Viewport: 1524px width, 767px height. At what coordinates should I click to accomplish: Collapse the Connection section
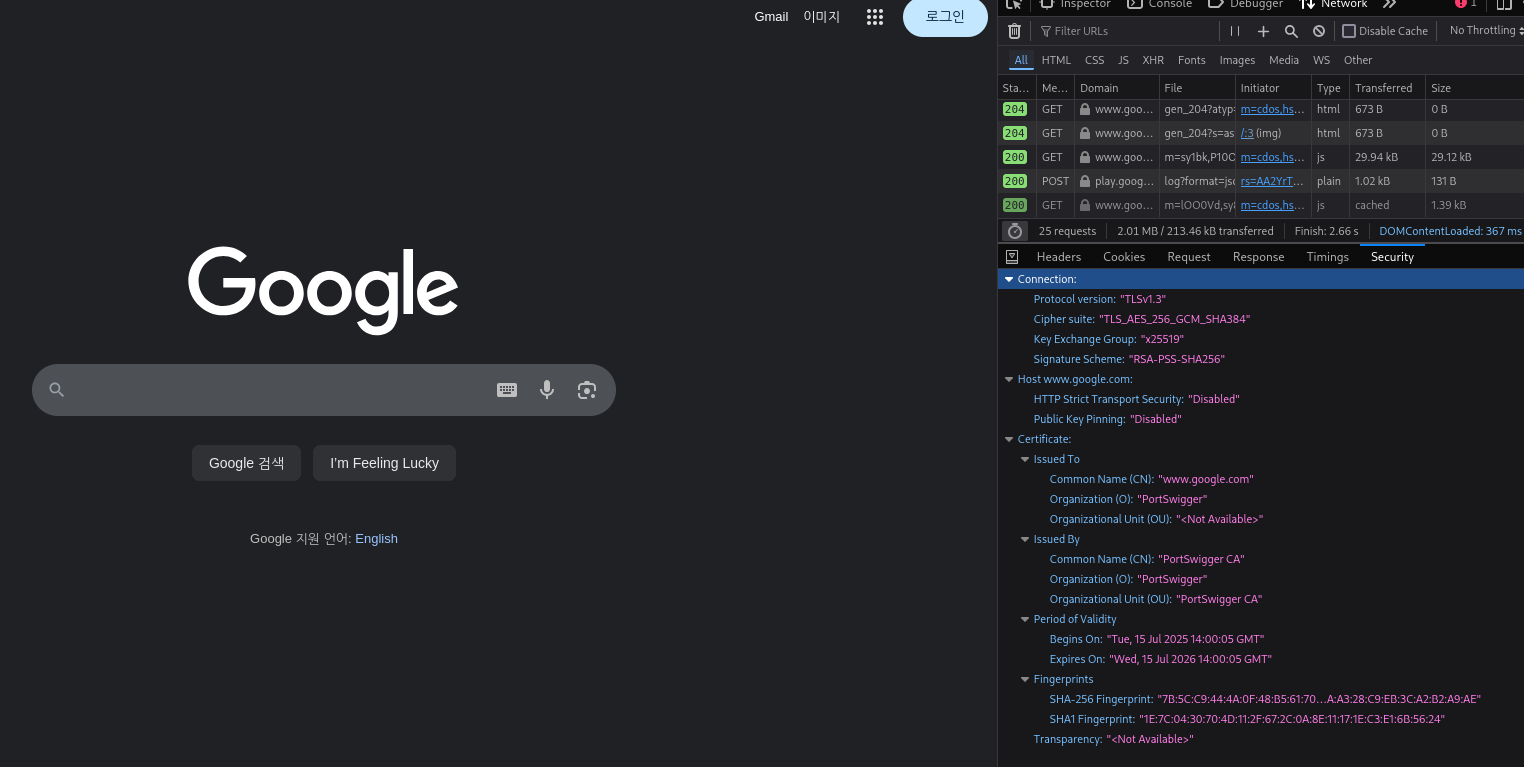(1009, 279)
